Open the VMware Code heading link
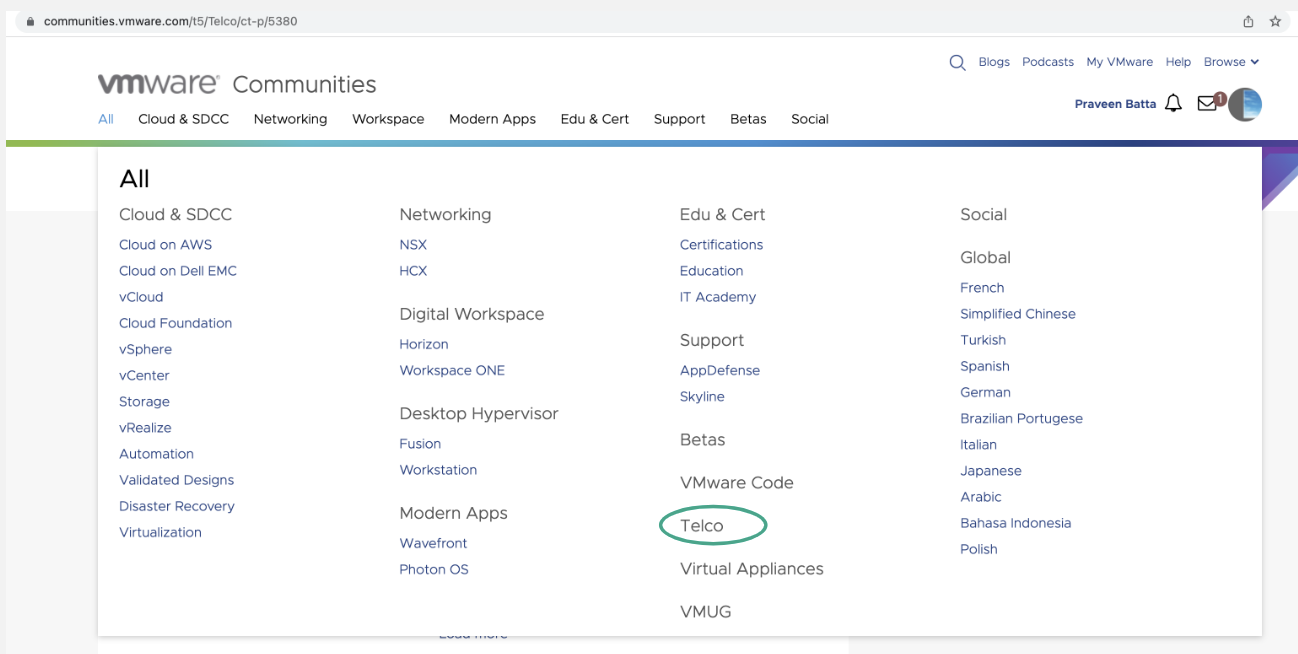This screenshot has width=1298, height=654. 736,483
